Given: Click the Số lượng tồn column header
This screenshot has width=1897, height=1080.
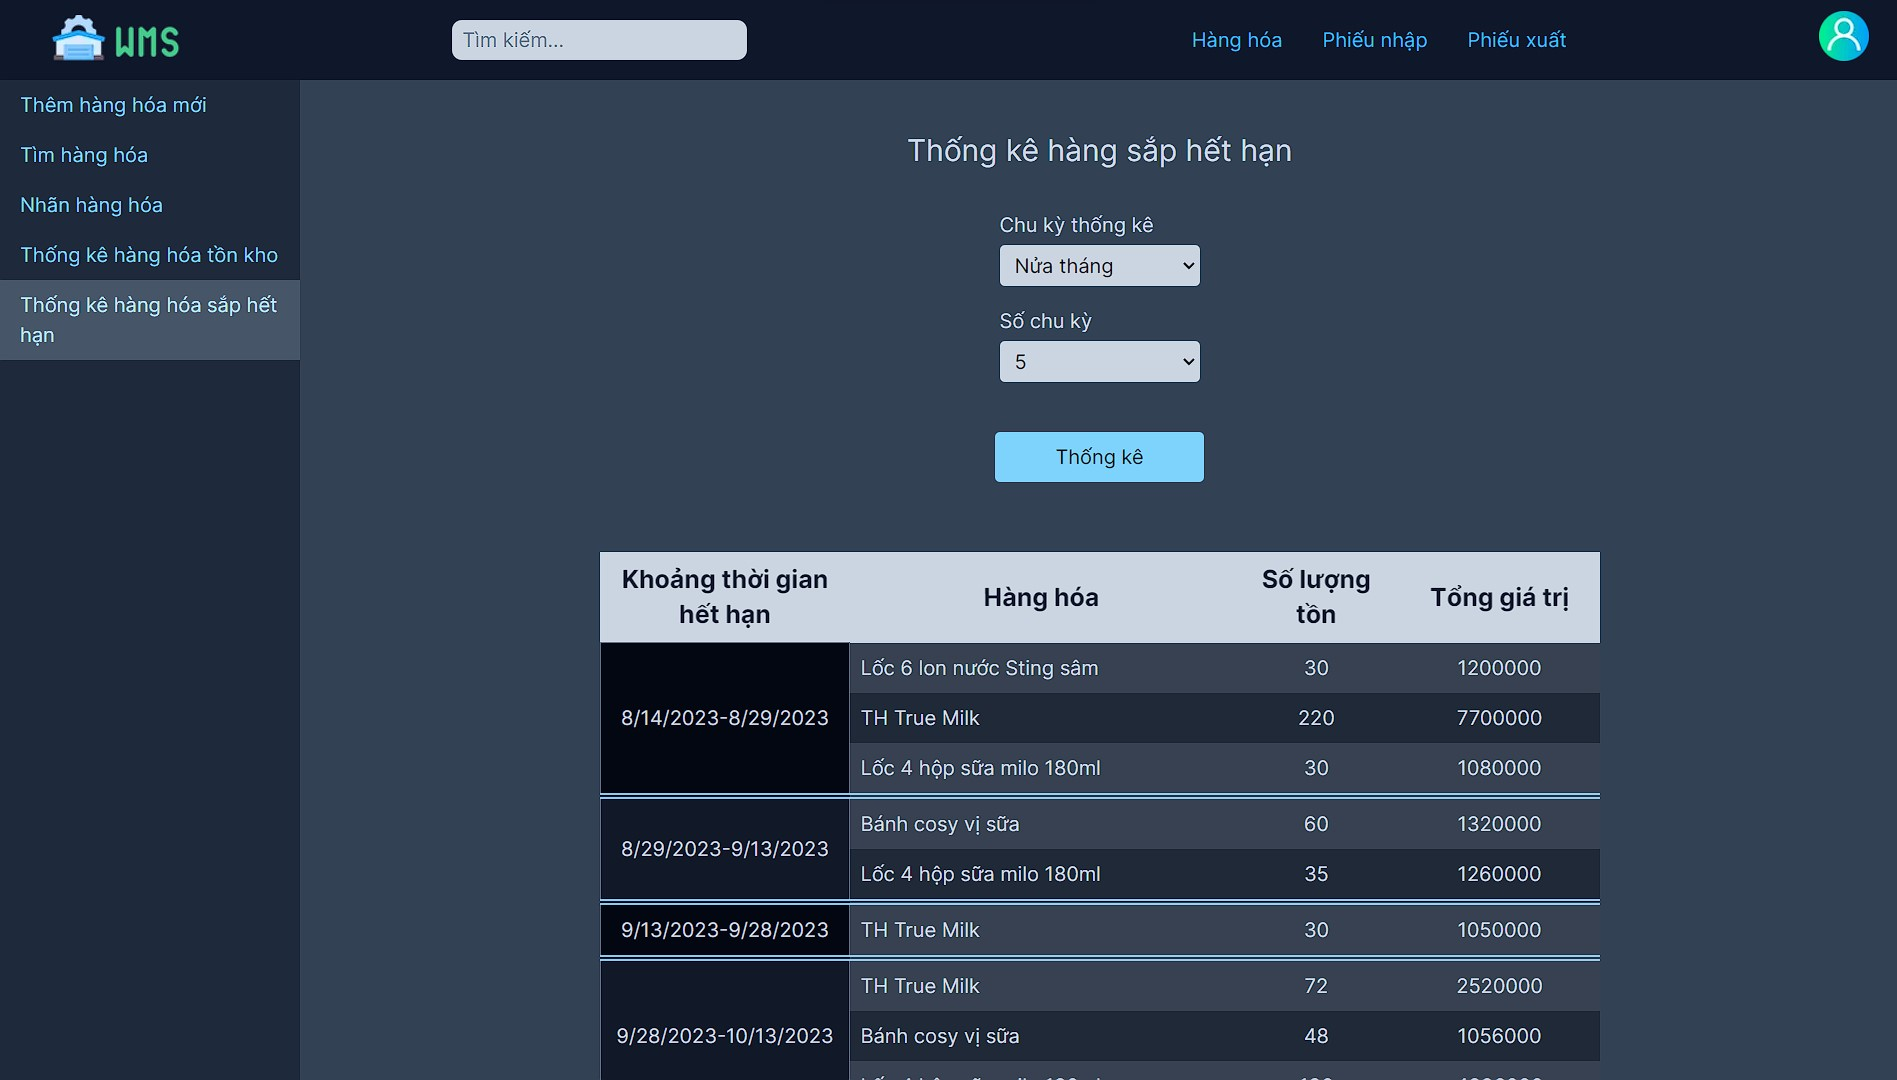Looking at the screenshot, I should (1315, 597).
